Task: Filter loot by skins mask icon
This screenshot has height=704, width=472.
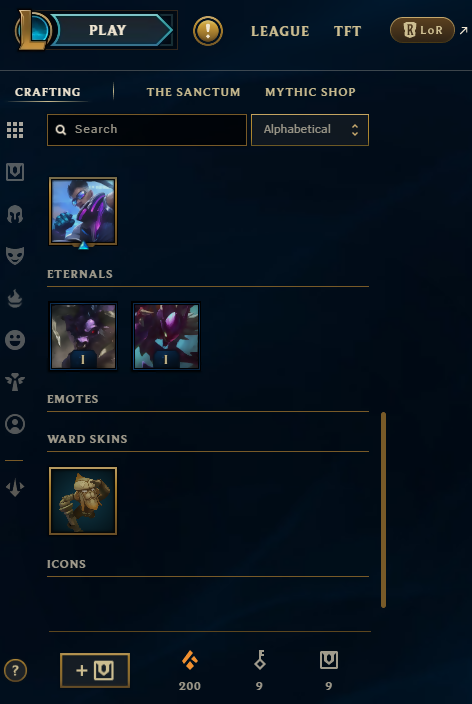Action: (x=15, y=256)
